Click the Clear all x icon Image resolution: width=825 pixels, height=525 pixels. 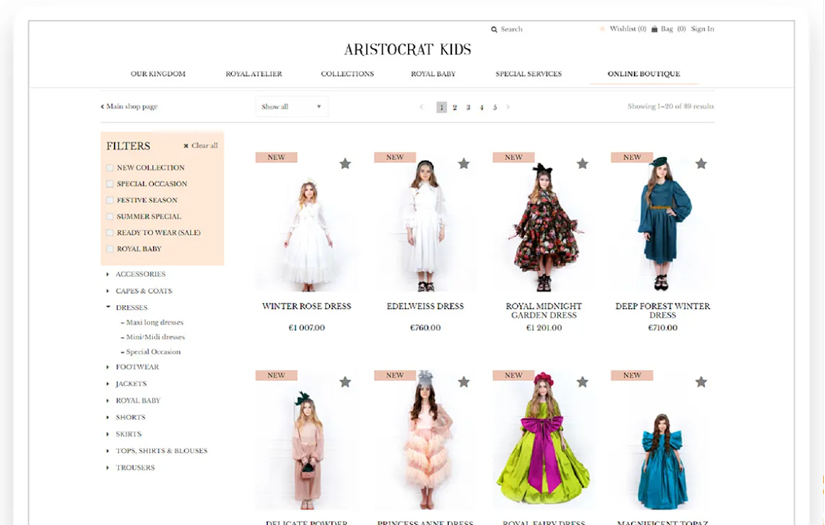(186, 146)
